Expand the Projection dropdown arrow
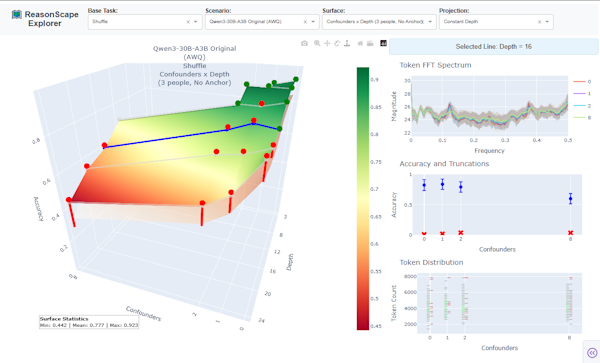The image size is (600, 363). (547, 22)
